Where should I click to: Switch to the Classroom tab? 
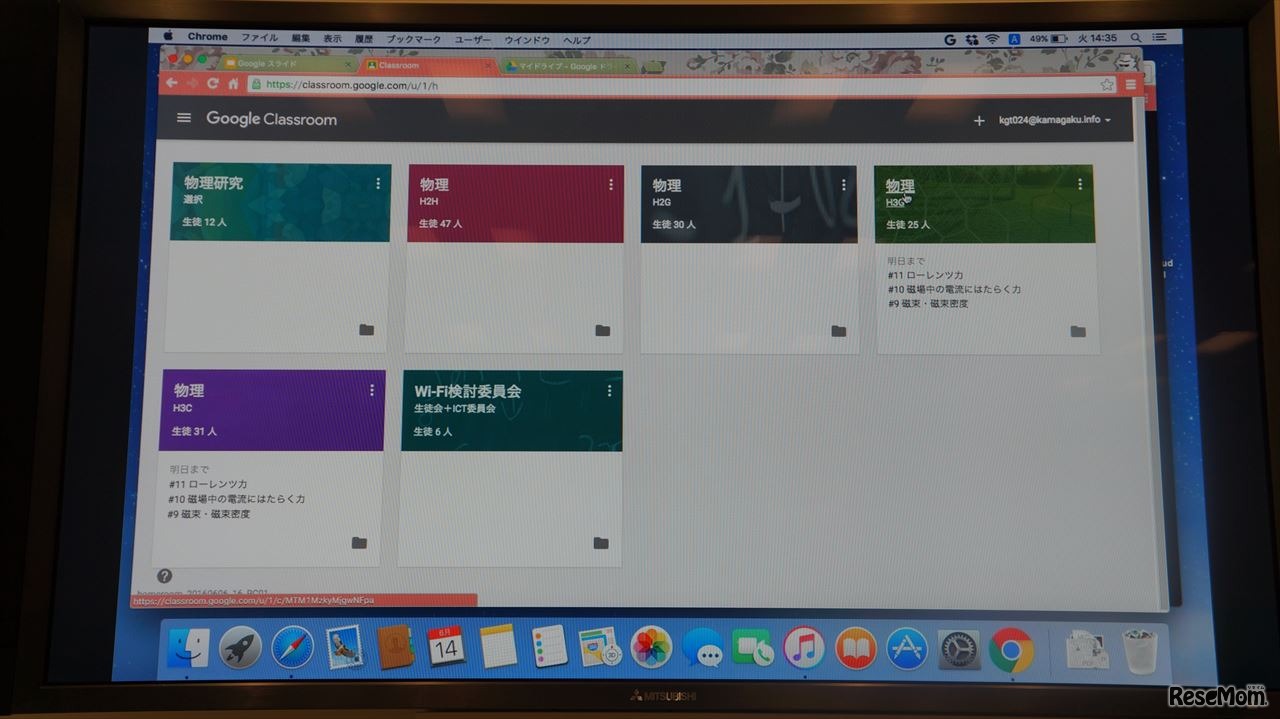(428, 65)
